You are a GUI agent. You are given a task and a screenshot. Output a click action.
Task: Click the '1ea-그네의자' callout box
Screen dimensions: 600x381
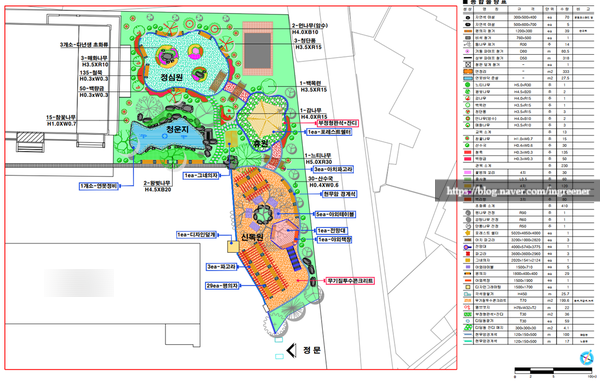[202, 176]
